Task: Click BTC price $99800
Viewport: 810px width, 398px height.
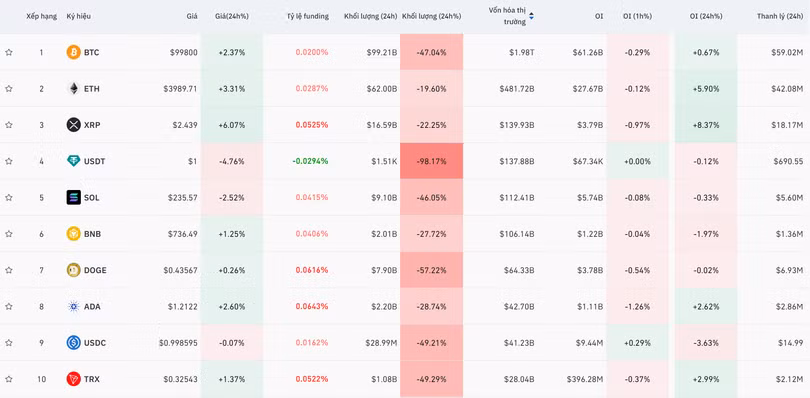Action: tap(184, 52)
